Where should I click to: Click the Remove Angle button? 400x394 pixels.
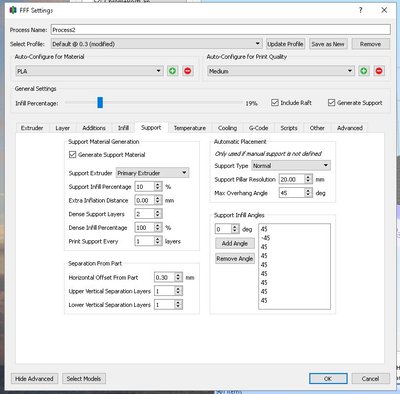point(235,259)
